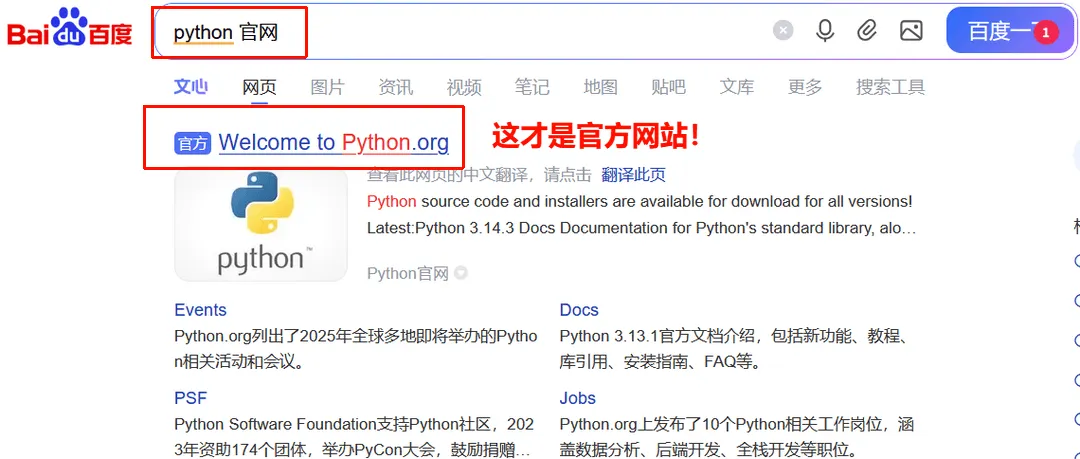The width and height of the screenshot is (1080, 459).
Task: Open the 文库 tab
Action: coord(736,88)
